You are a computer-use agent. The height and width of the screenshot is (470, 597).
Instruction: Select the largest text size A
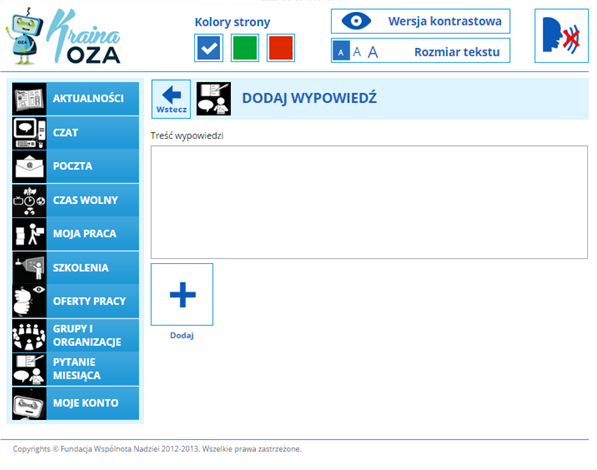click(373, 52)
